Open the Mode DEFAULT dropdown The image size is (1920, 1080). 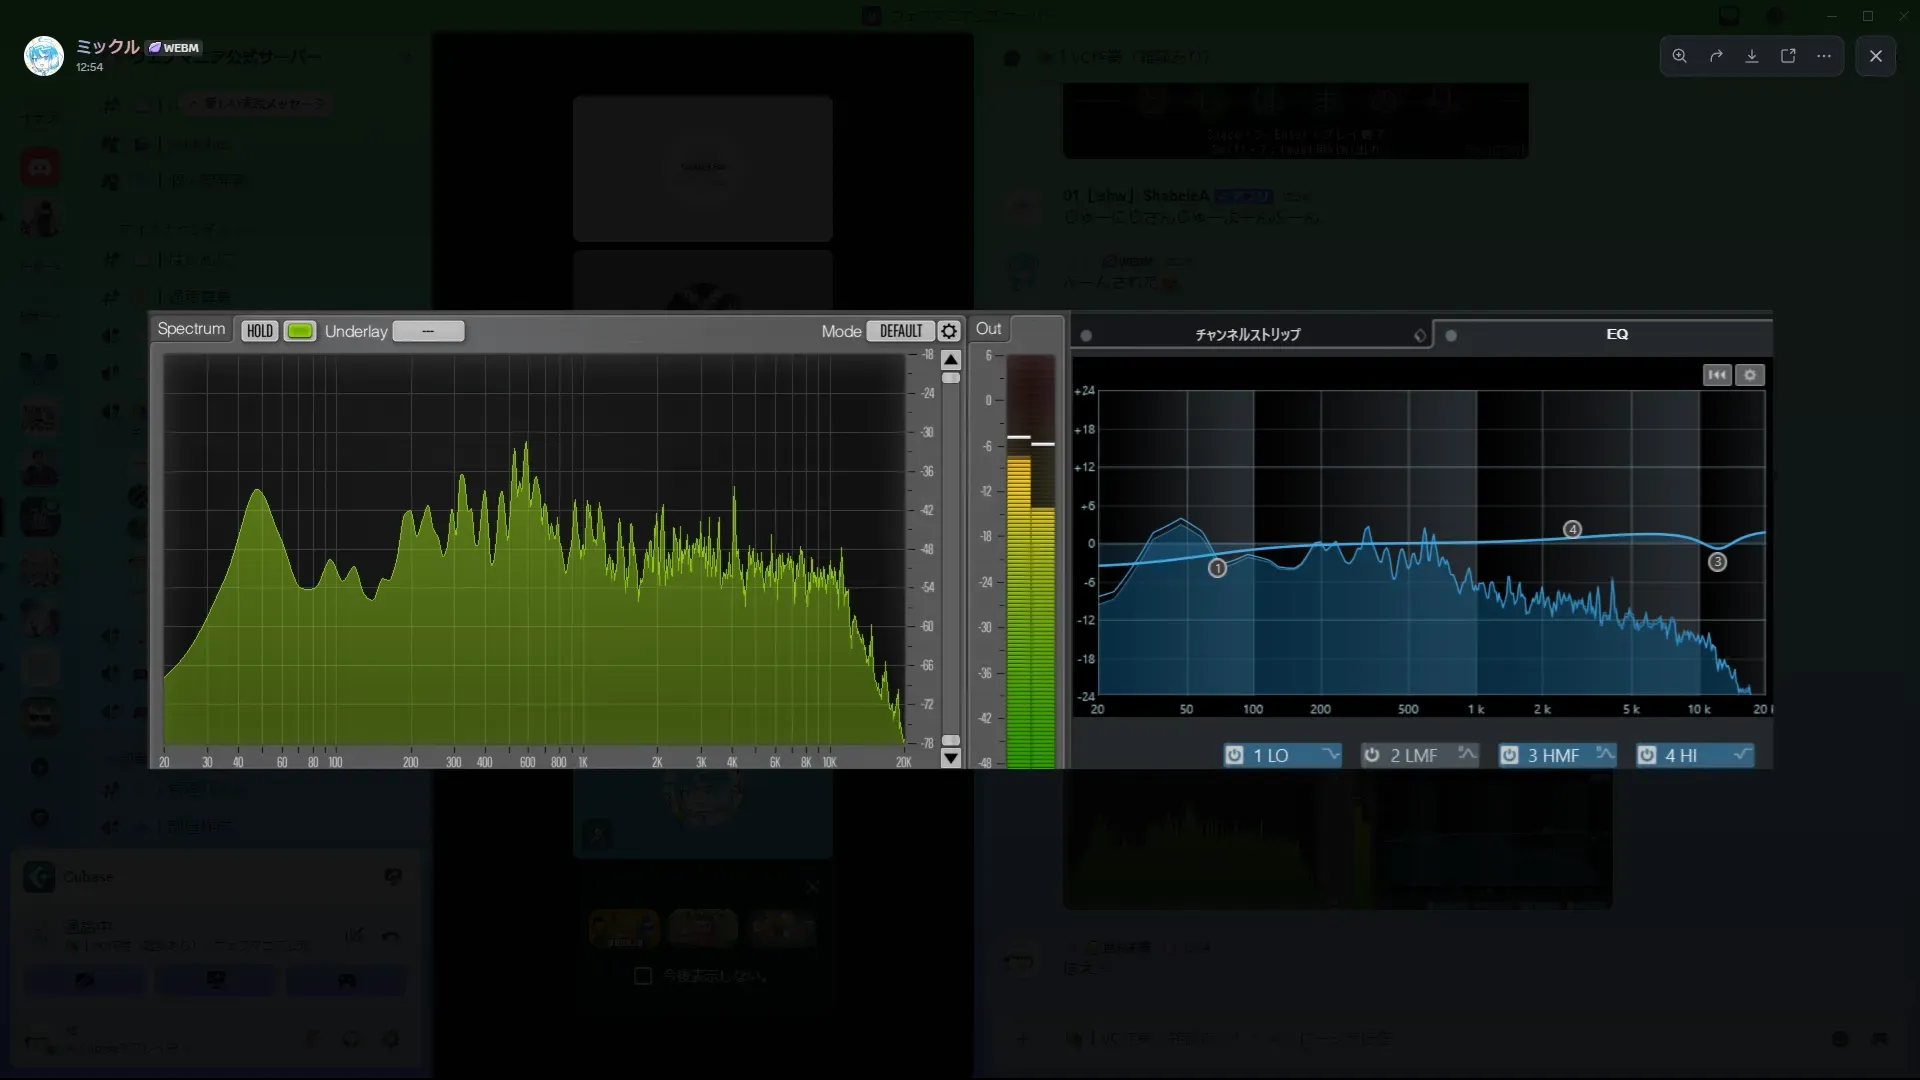(x=900, y=331)
